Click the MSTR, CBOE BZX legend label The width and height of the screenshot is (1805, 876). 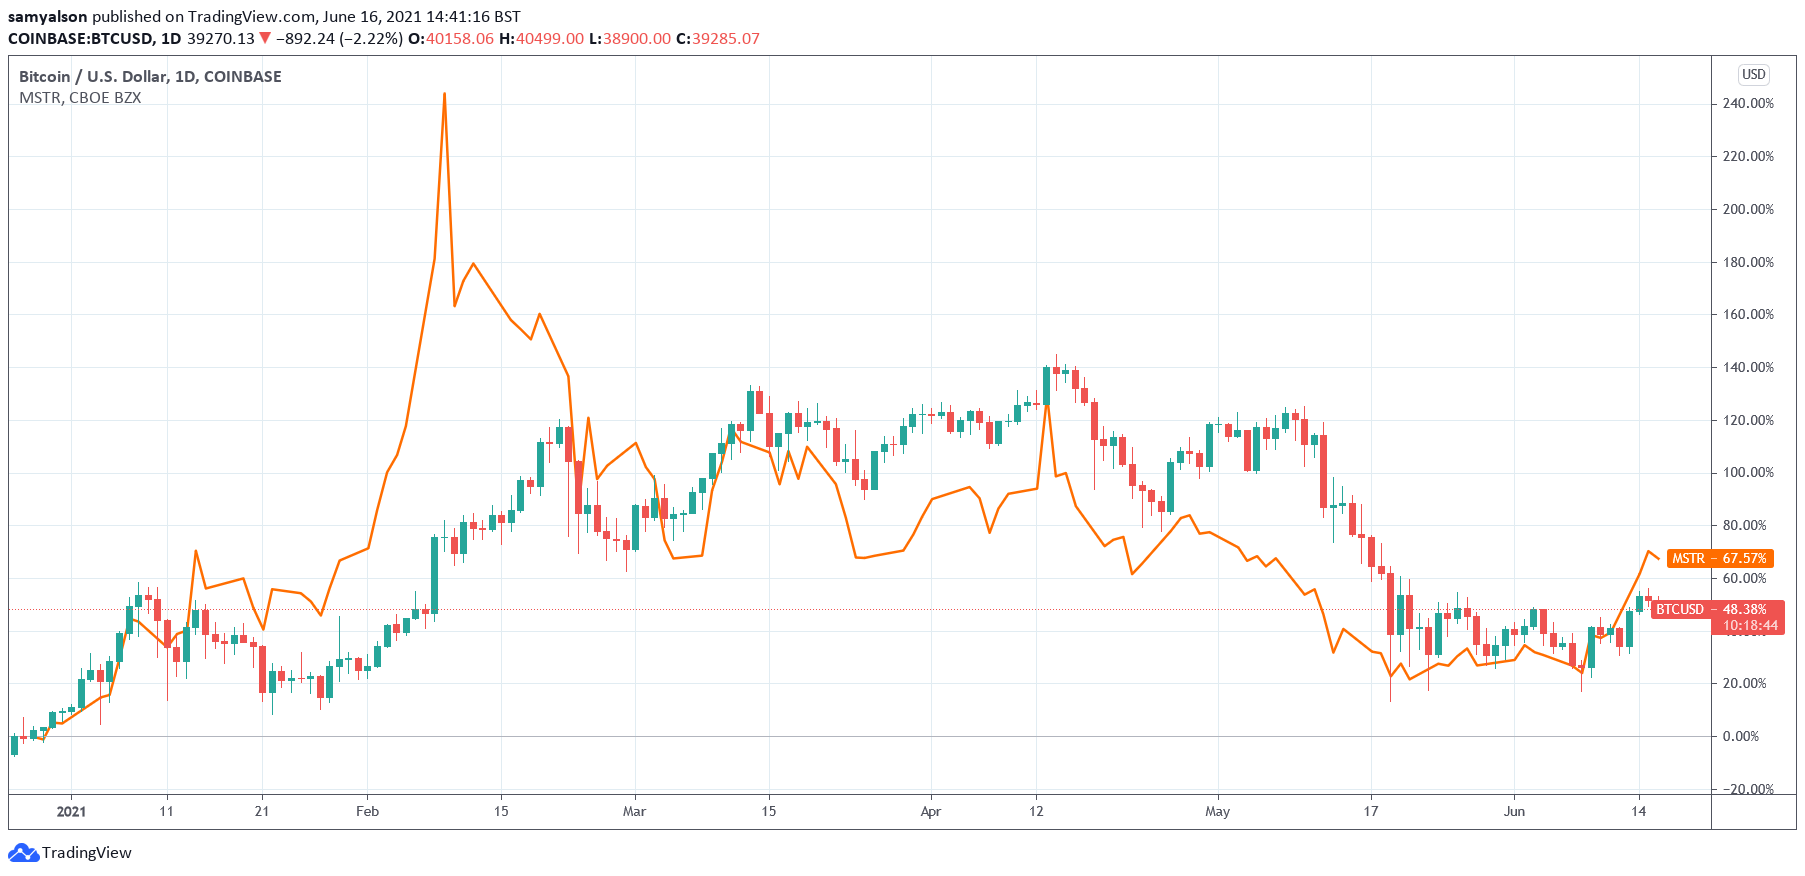pos(80,98)
